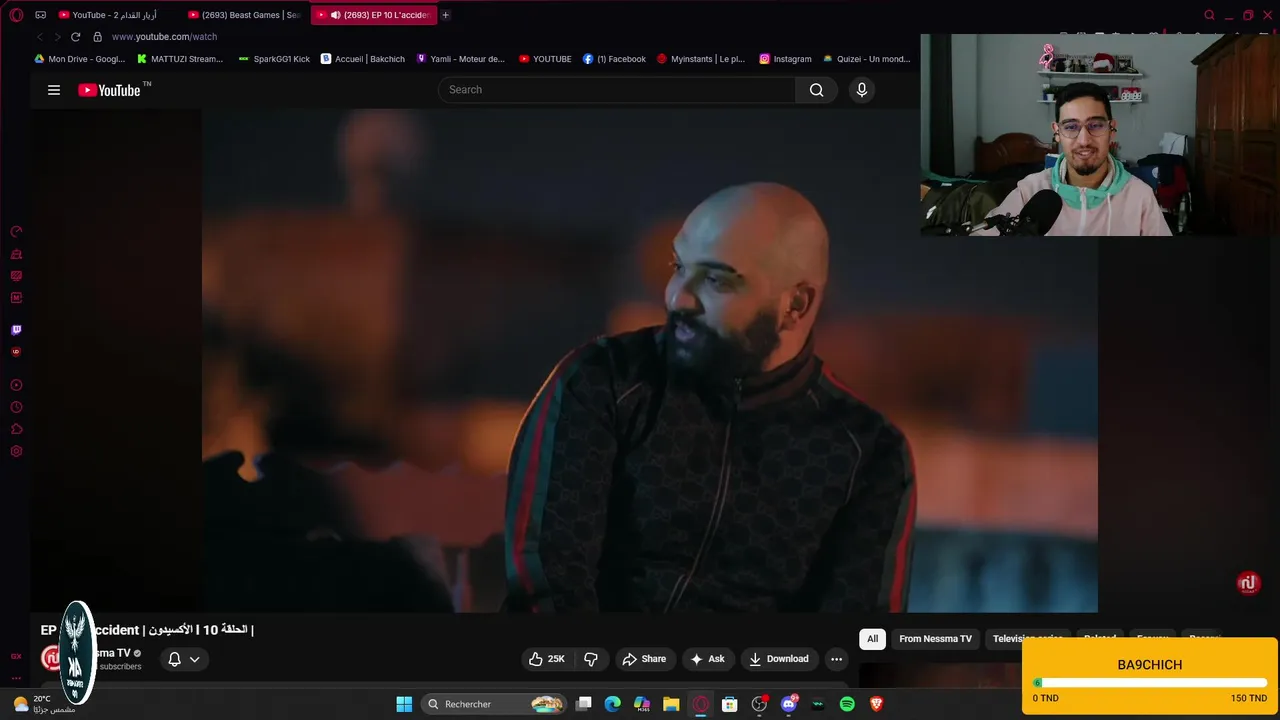
Task: Go back to previous page
Action: (40, 37)
